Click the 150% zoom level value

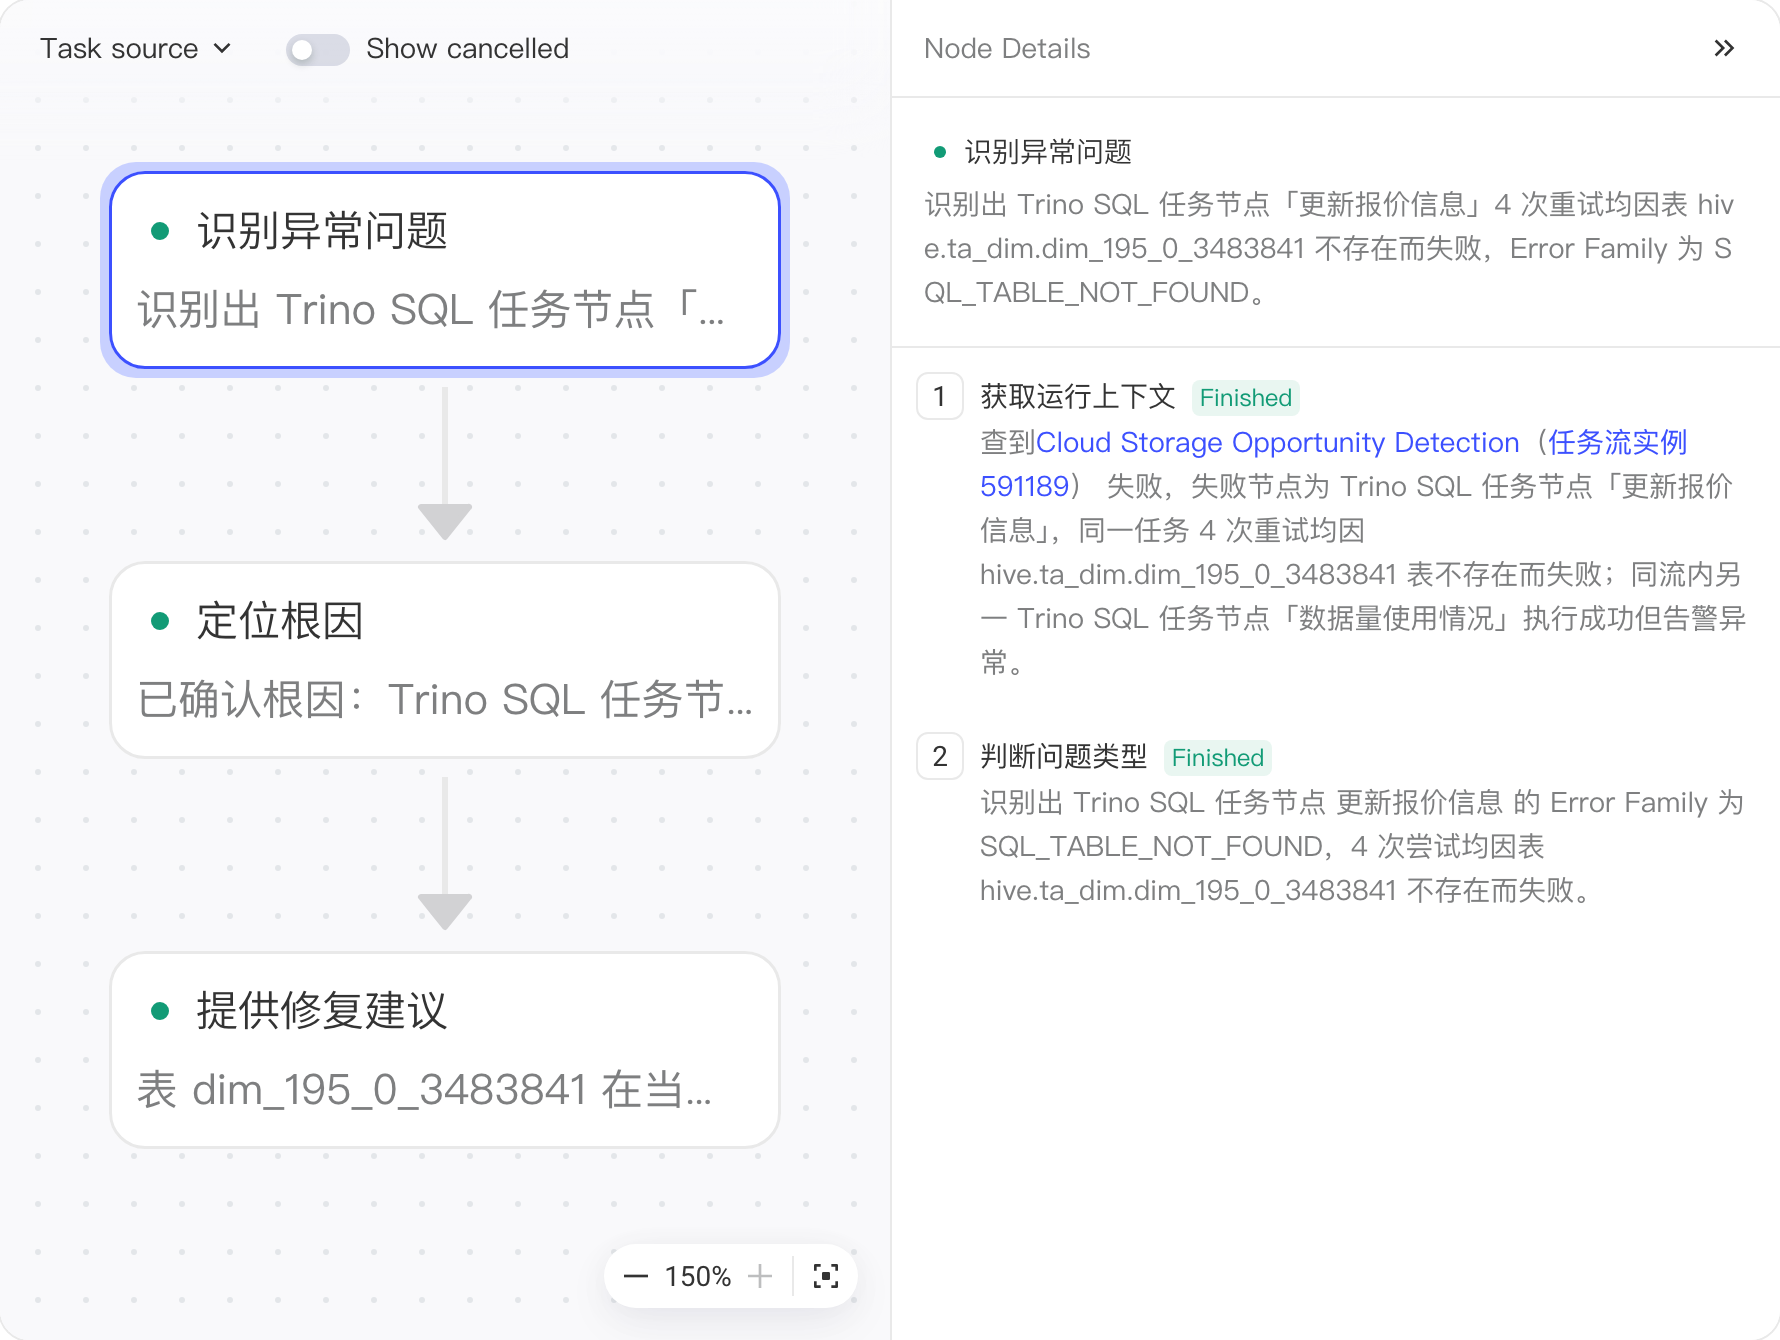698,1276
